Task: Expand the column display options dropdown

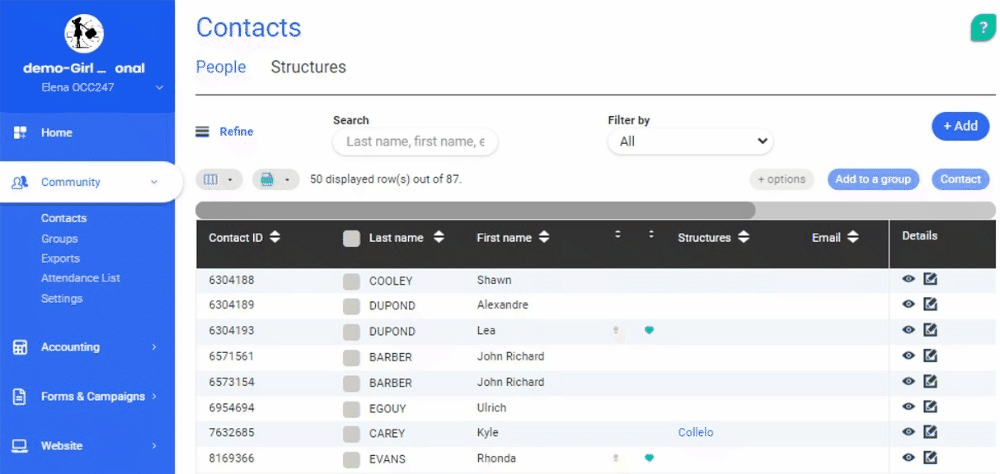Action: 219,180
